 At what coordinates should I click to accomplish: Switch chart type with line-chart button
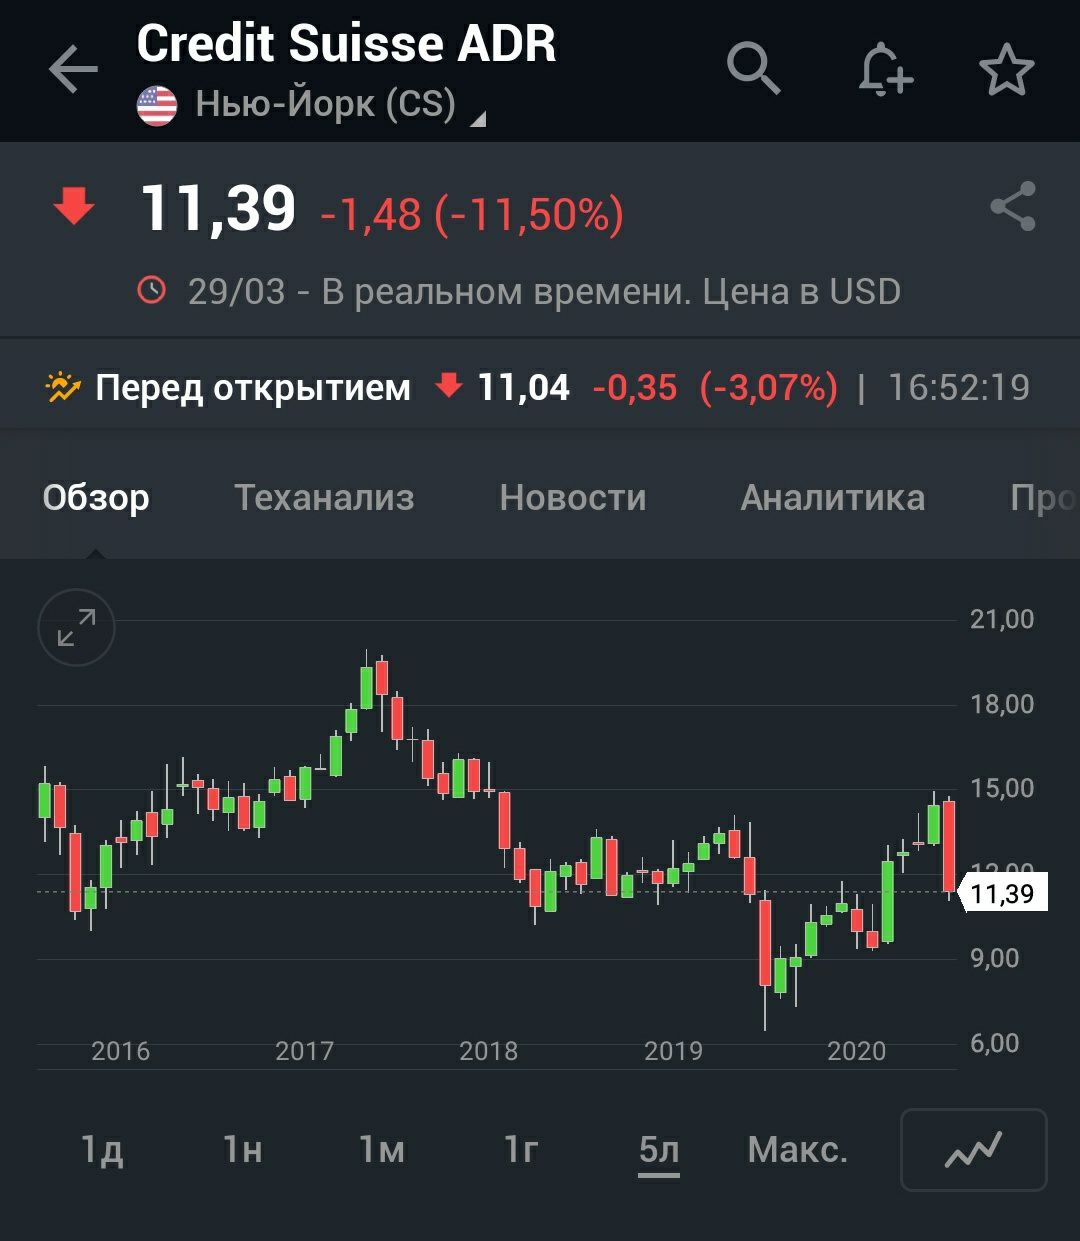pyautogui.click(x=973, y=1150)
